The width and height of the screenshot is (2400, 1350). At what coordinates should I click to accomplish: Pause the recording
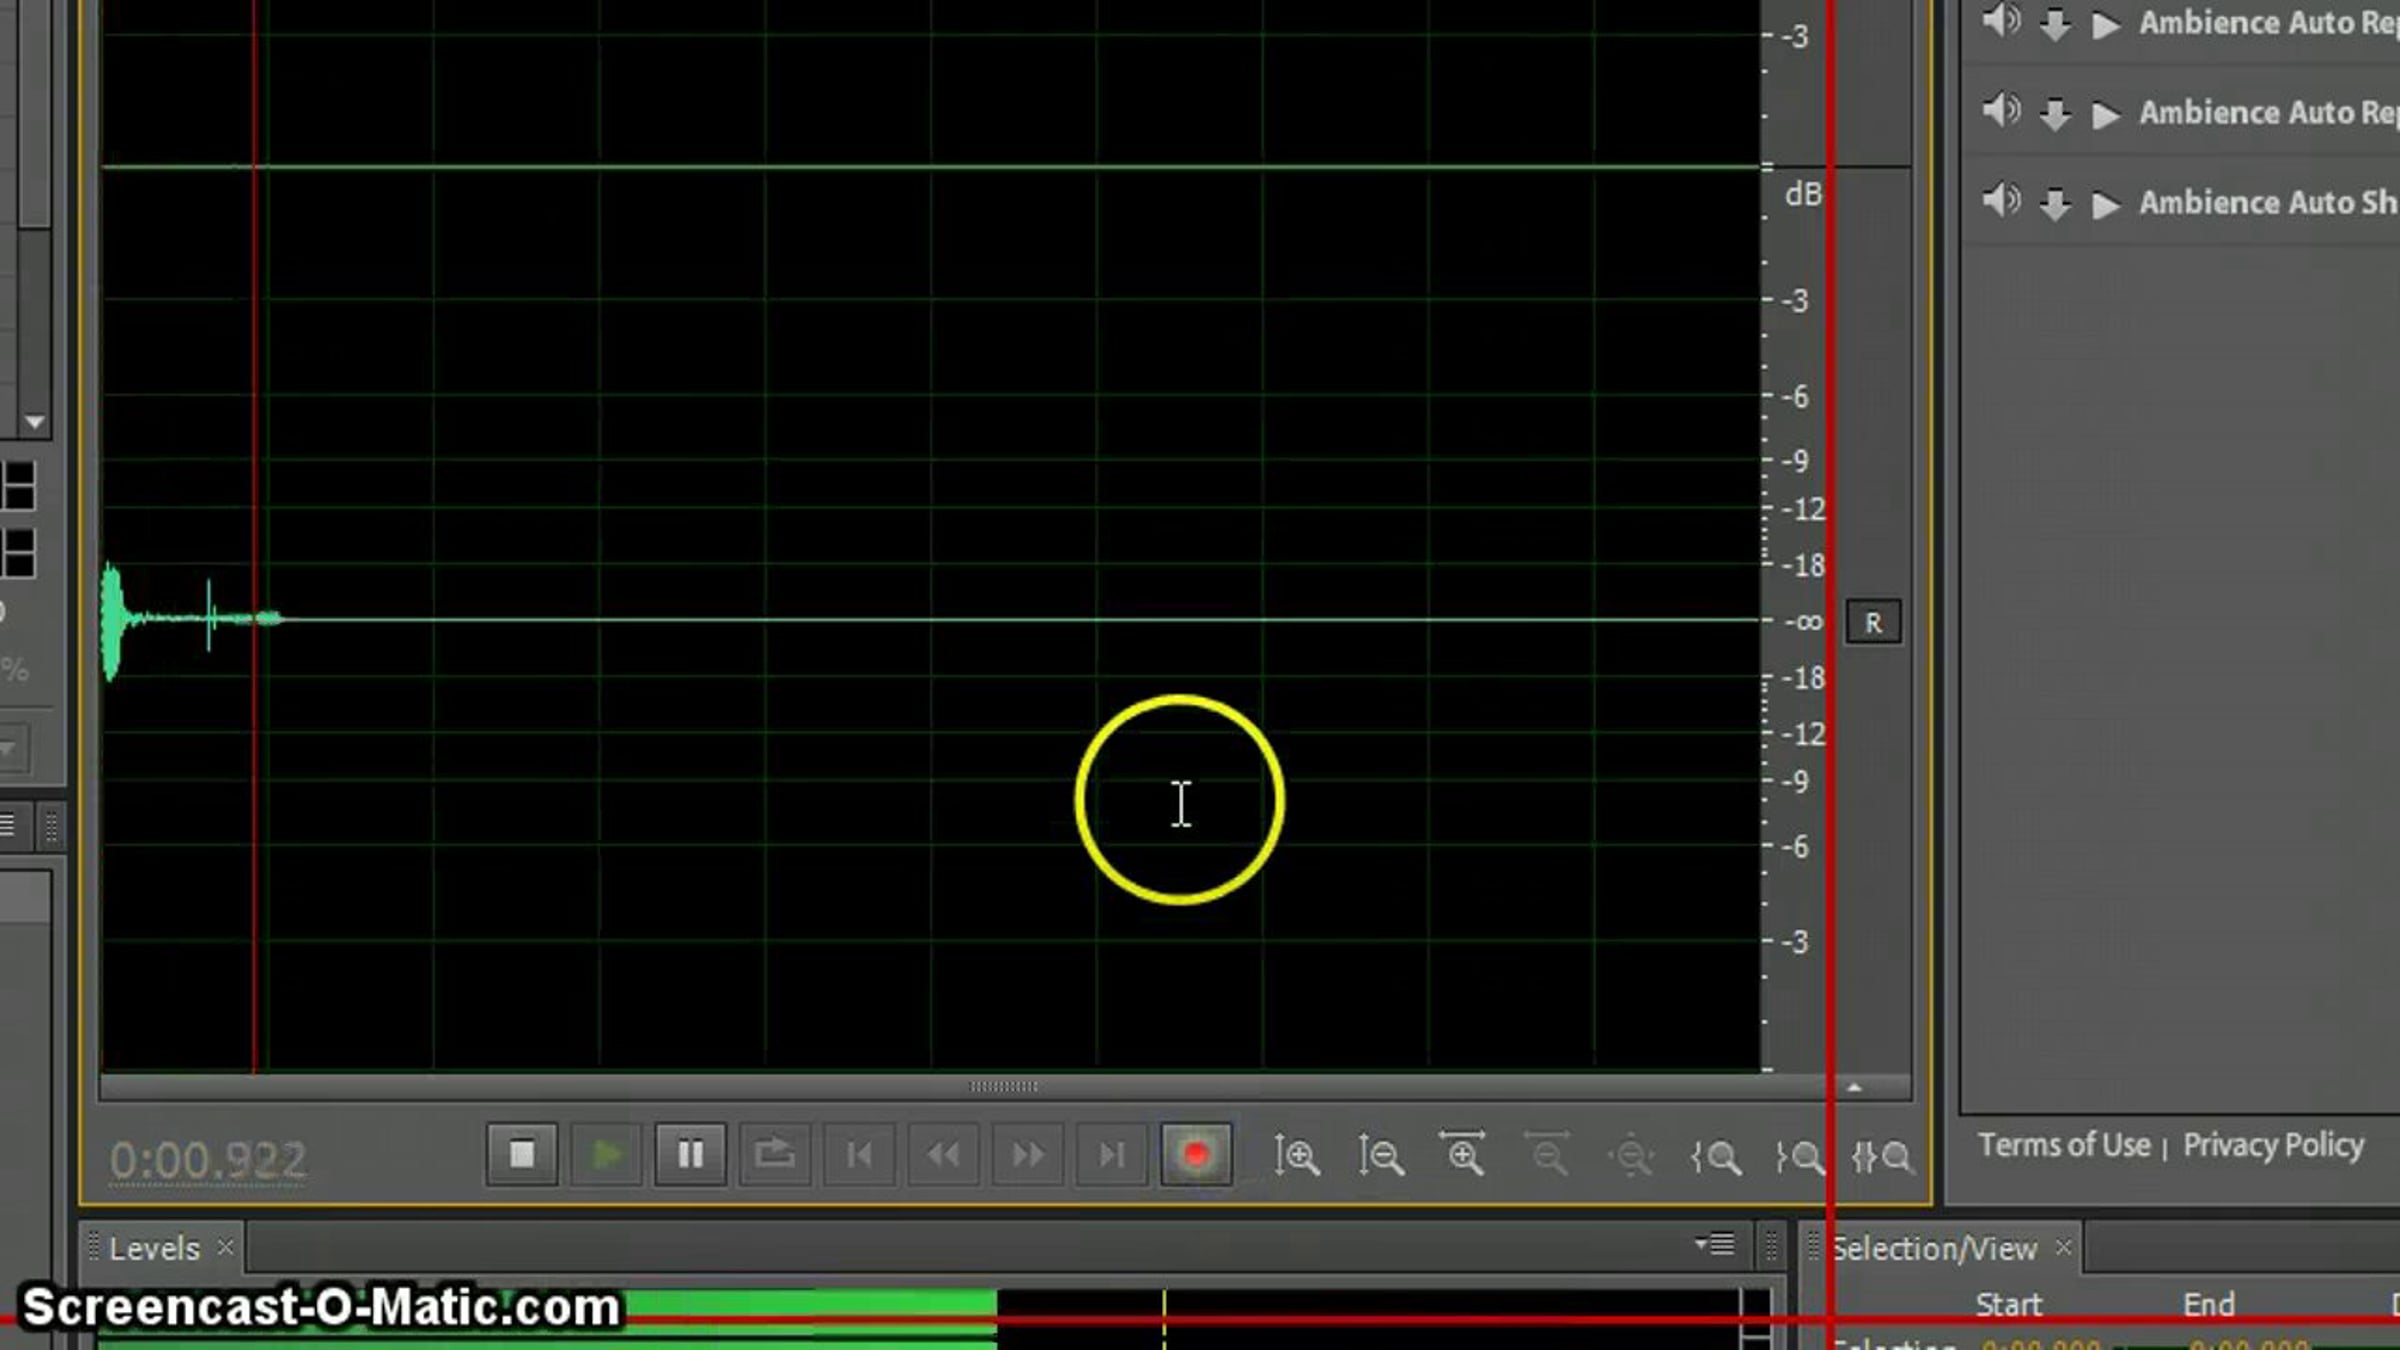pos(690,1155)
